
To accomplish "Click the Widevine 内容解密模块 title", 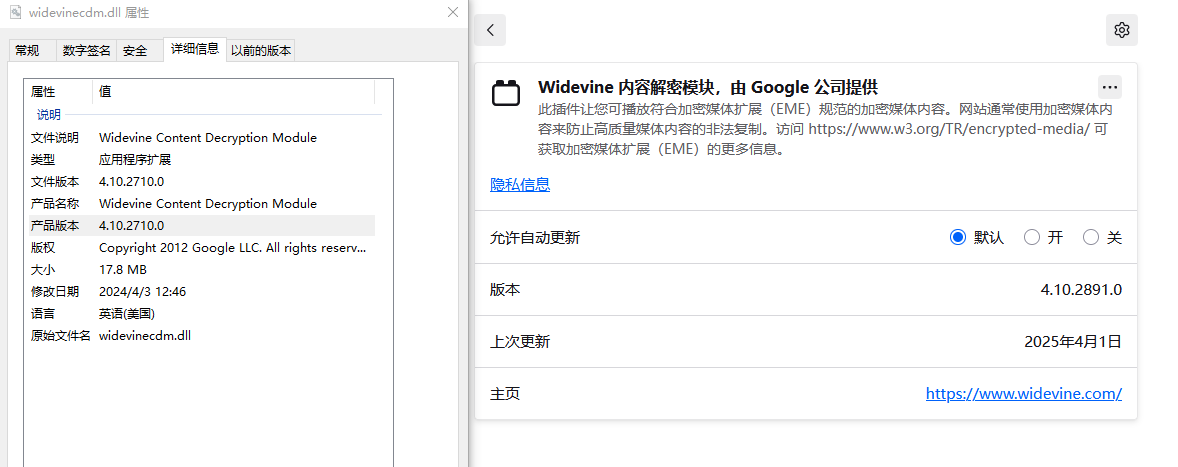I will pos(708,87).
